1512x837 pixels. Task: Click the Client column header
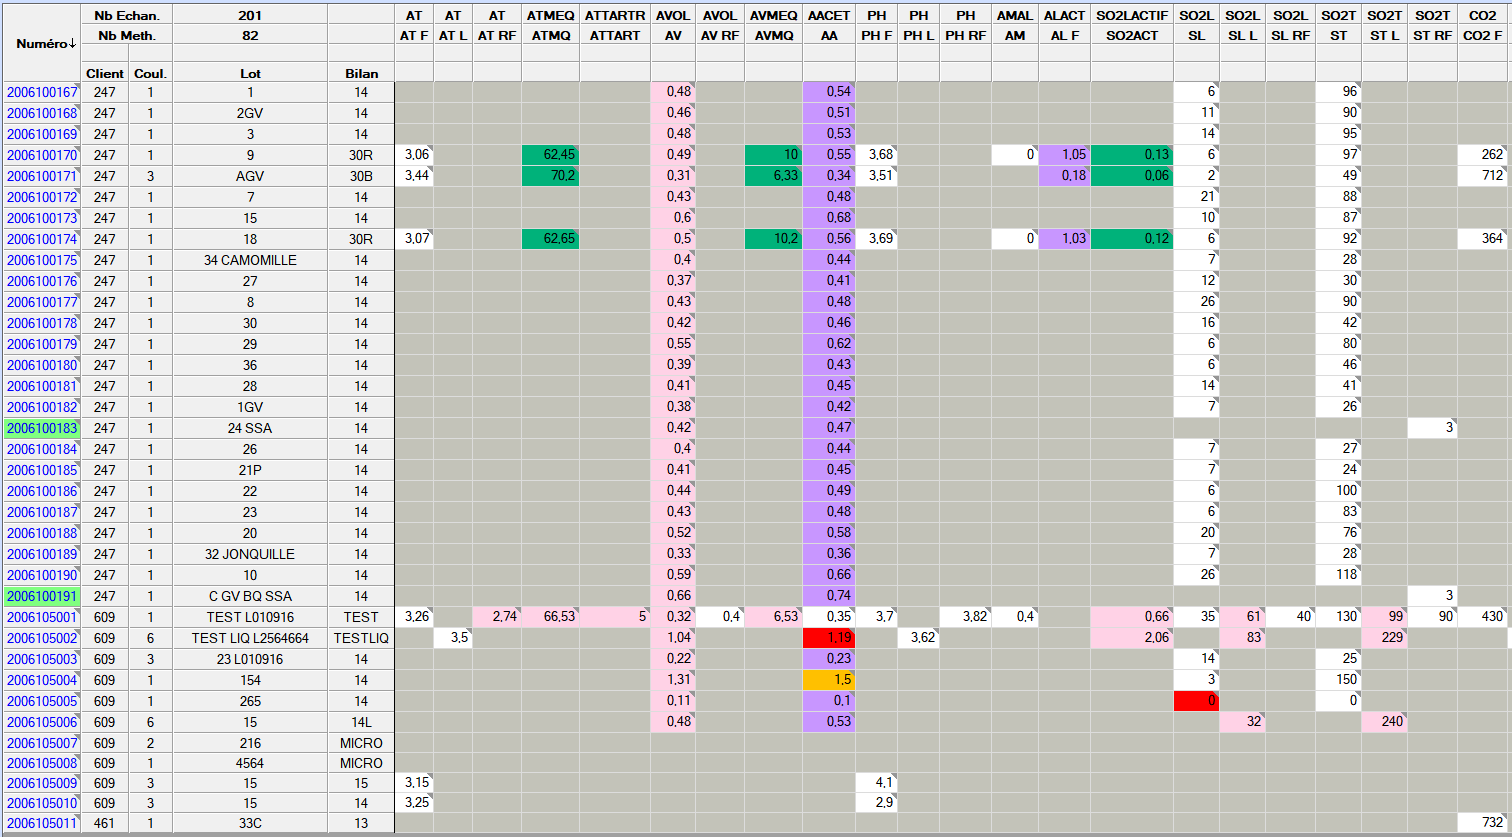tap(105, 73)
